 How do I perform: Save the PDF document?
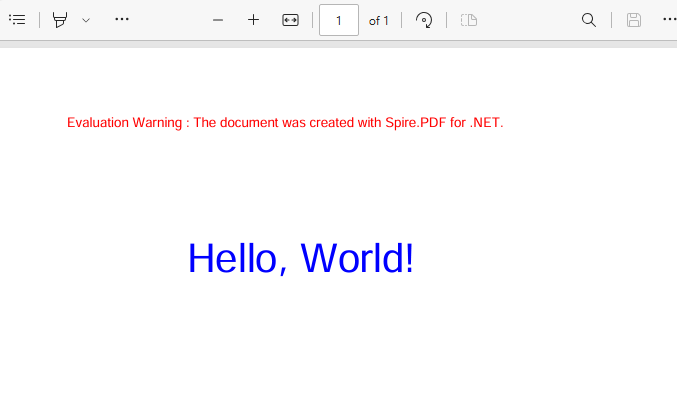(x=634, y=20)
